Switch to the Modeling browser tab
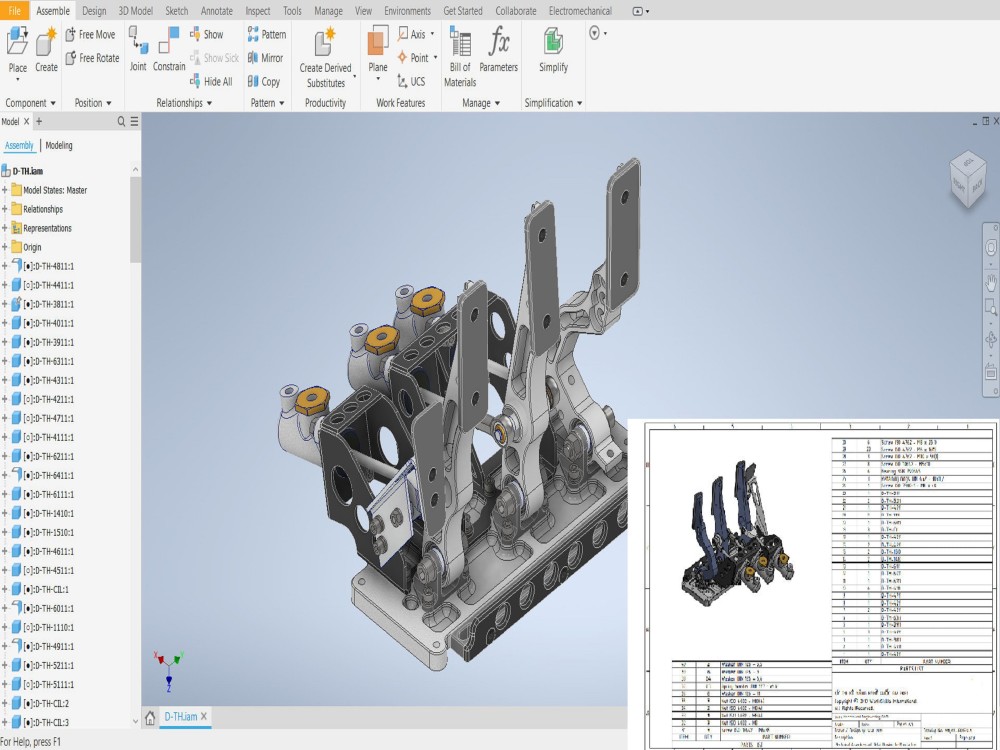The height and width of the screenshot is (750, 1000). [58, 144]
